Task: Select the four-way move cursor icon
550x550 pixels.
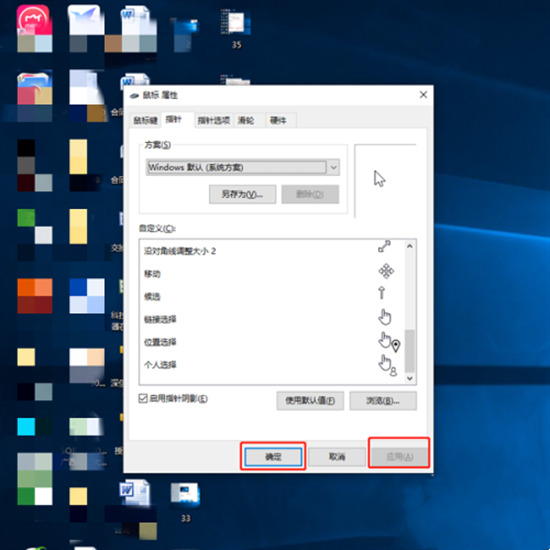Action: click(x=386, y=271)
